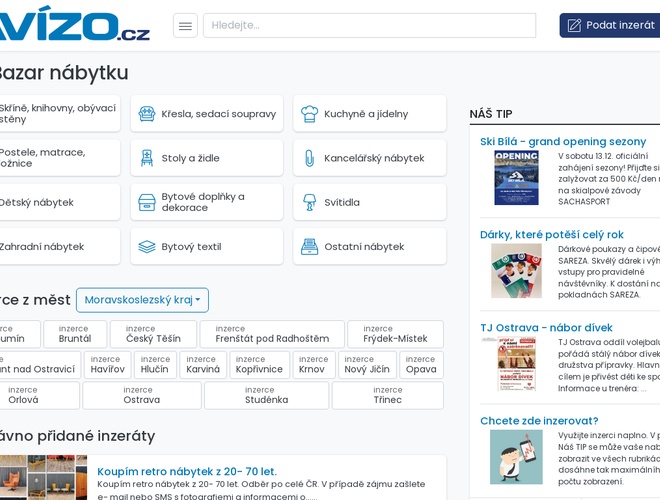Click the chef hat icon for Kuchyně a jídelny
Image resolution: width=660 pixels, height=500 pixels.
[310, 114]
